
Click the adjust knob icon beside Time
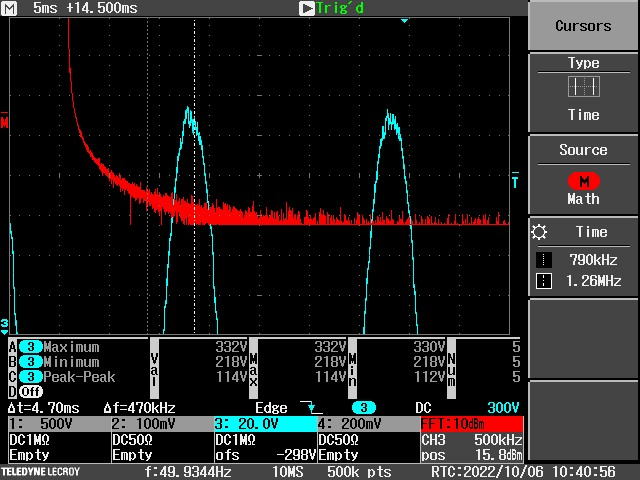click(541, 232)
